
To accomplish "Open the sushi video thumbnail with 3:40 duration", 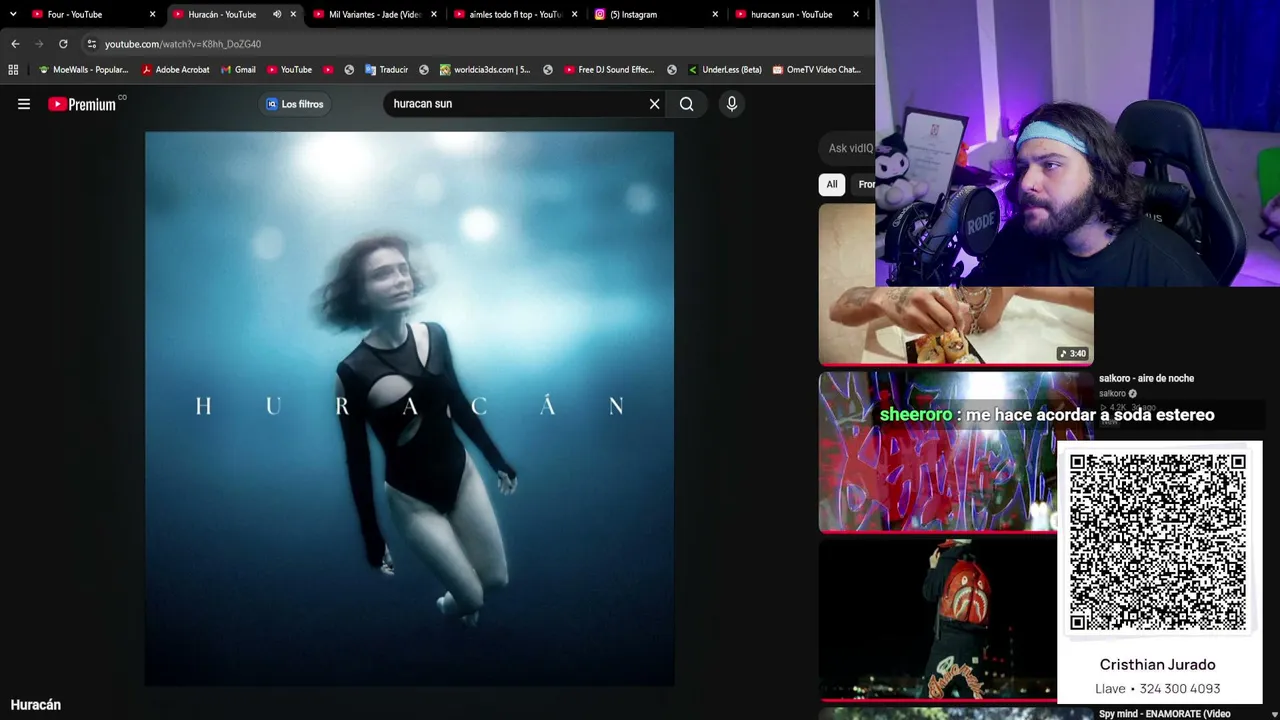I will coord(956,325).
